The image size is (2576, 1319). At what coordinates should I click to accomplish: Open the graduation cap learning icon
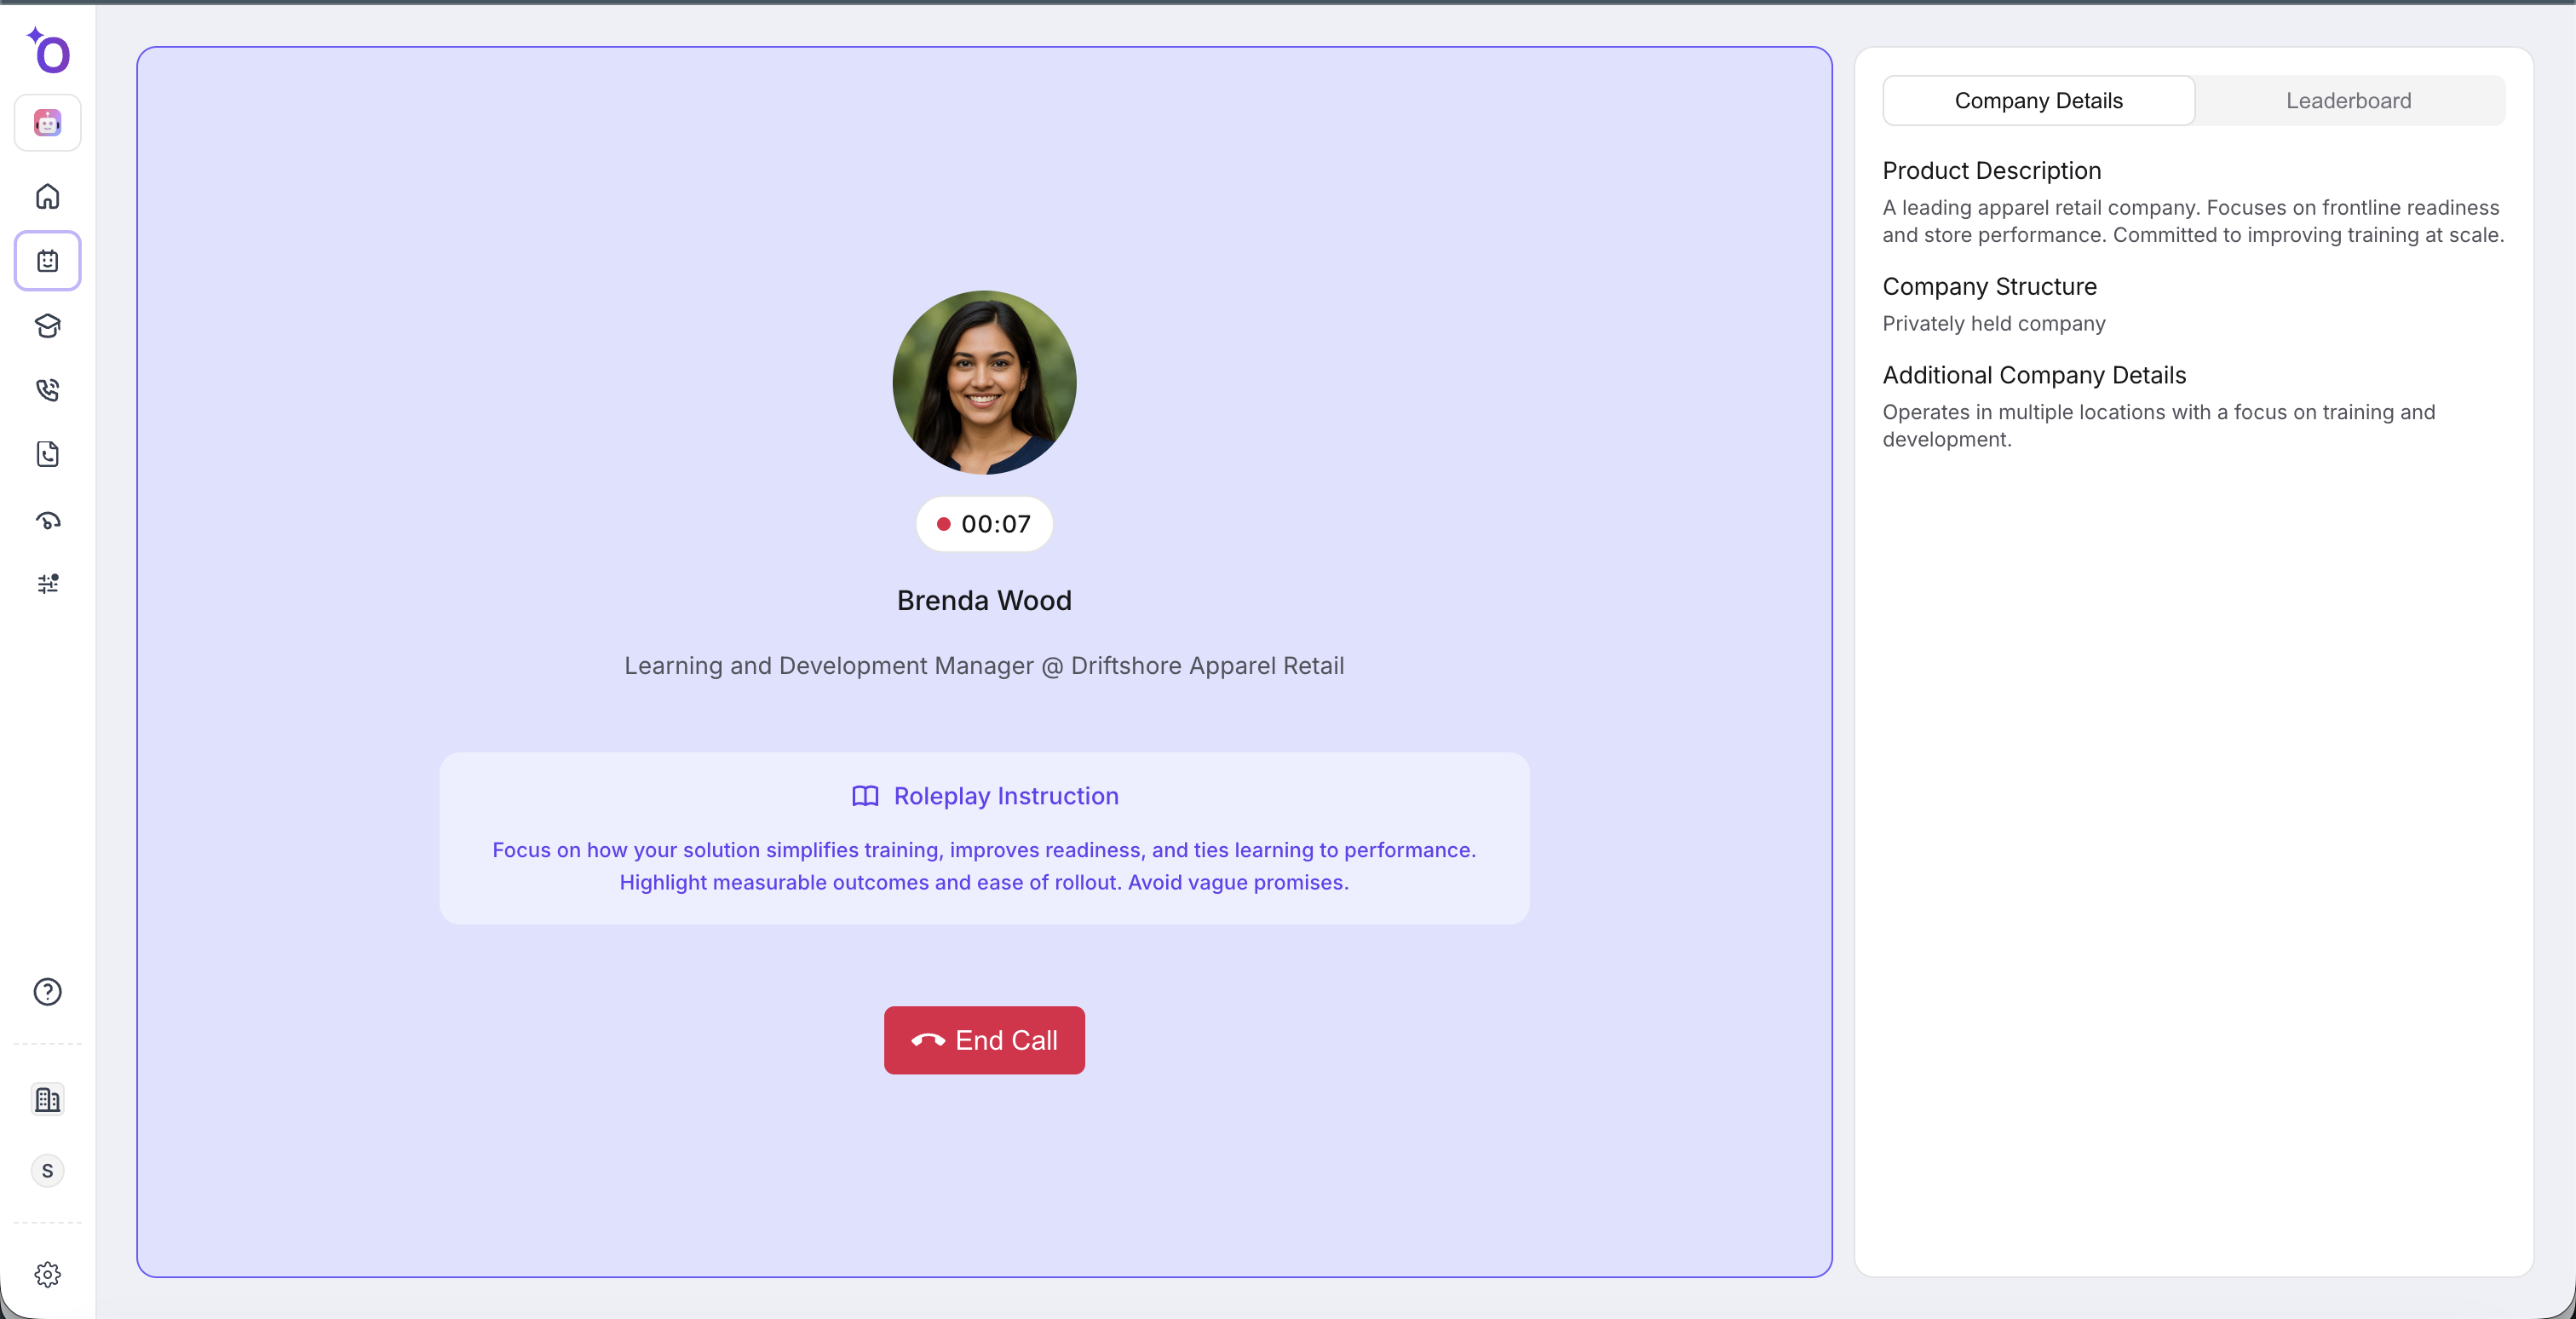(x=48, y=326)
